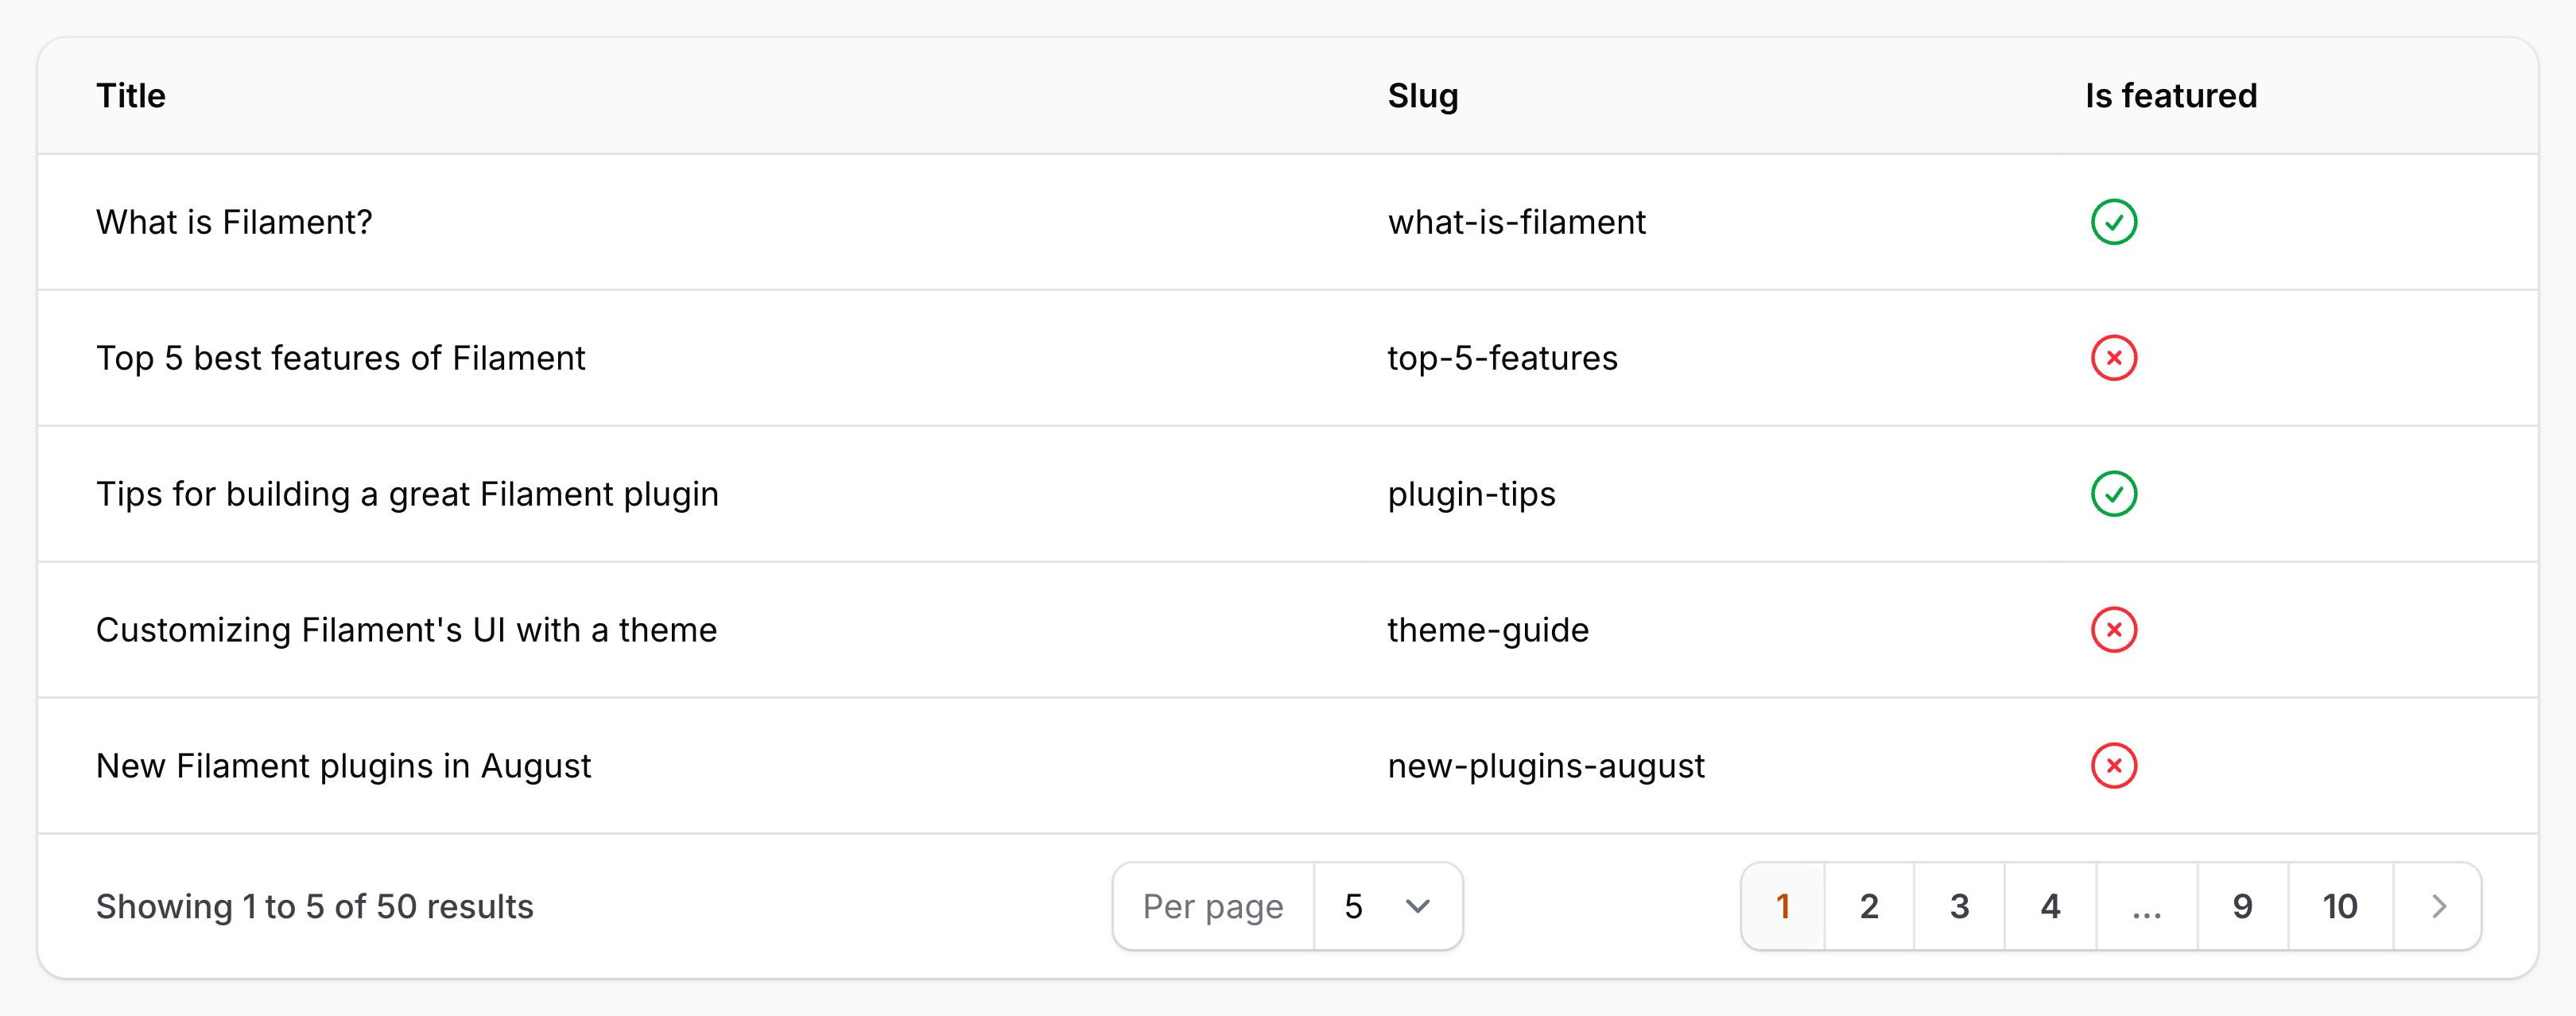Image resolution: width=2576 pixels, height=1016 pixels.
Task: Open the Per page dropdown
Action: 1387,906
